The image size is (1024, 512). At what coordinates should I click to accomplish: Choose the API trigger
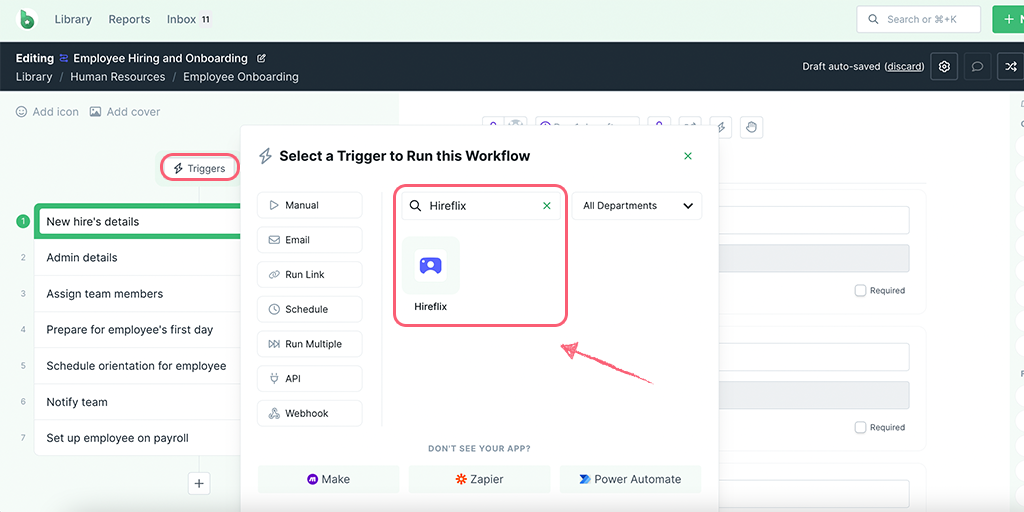click(x=310, y=378)
